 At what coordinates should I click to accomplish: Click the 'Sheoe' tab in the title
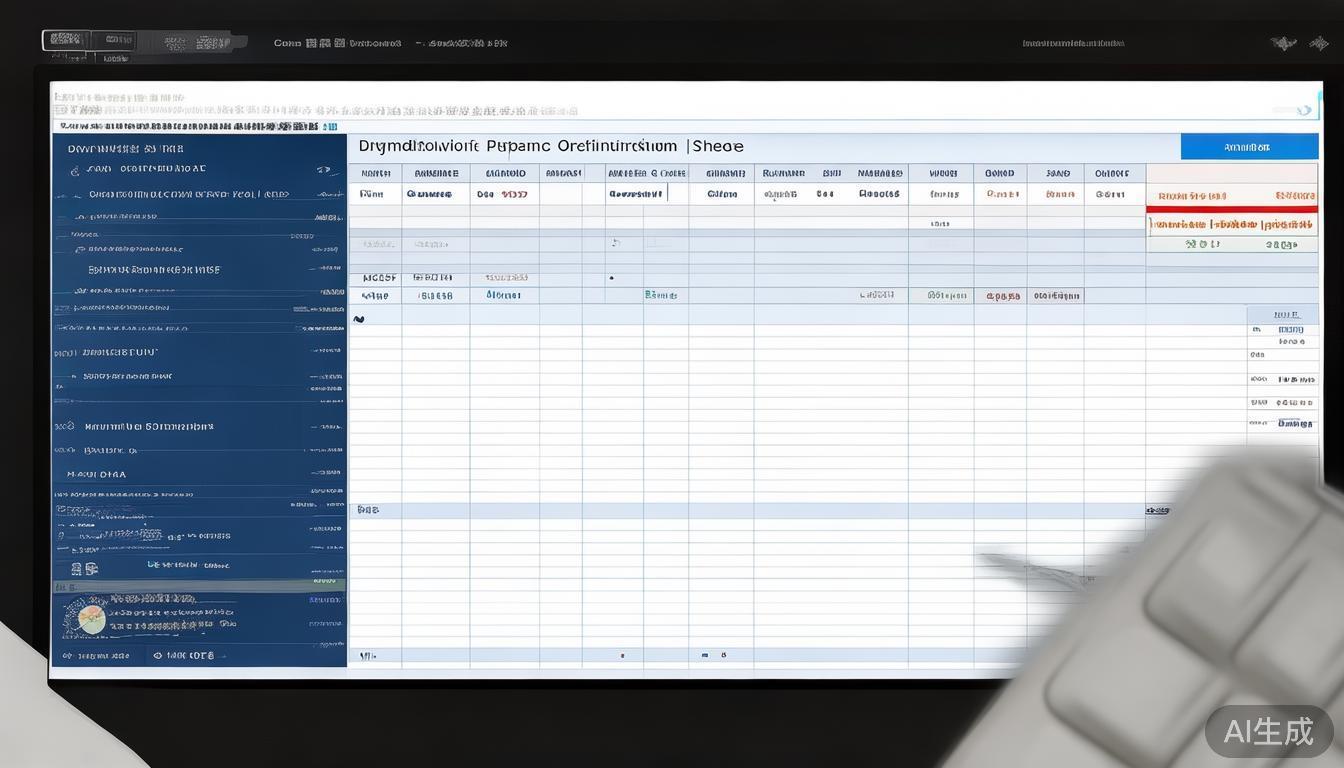click(718, 146)
